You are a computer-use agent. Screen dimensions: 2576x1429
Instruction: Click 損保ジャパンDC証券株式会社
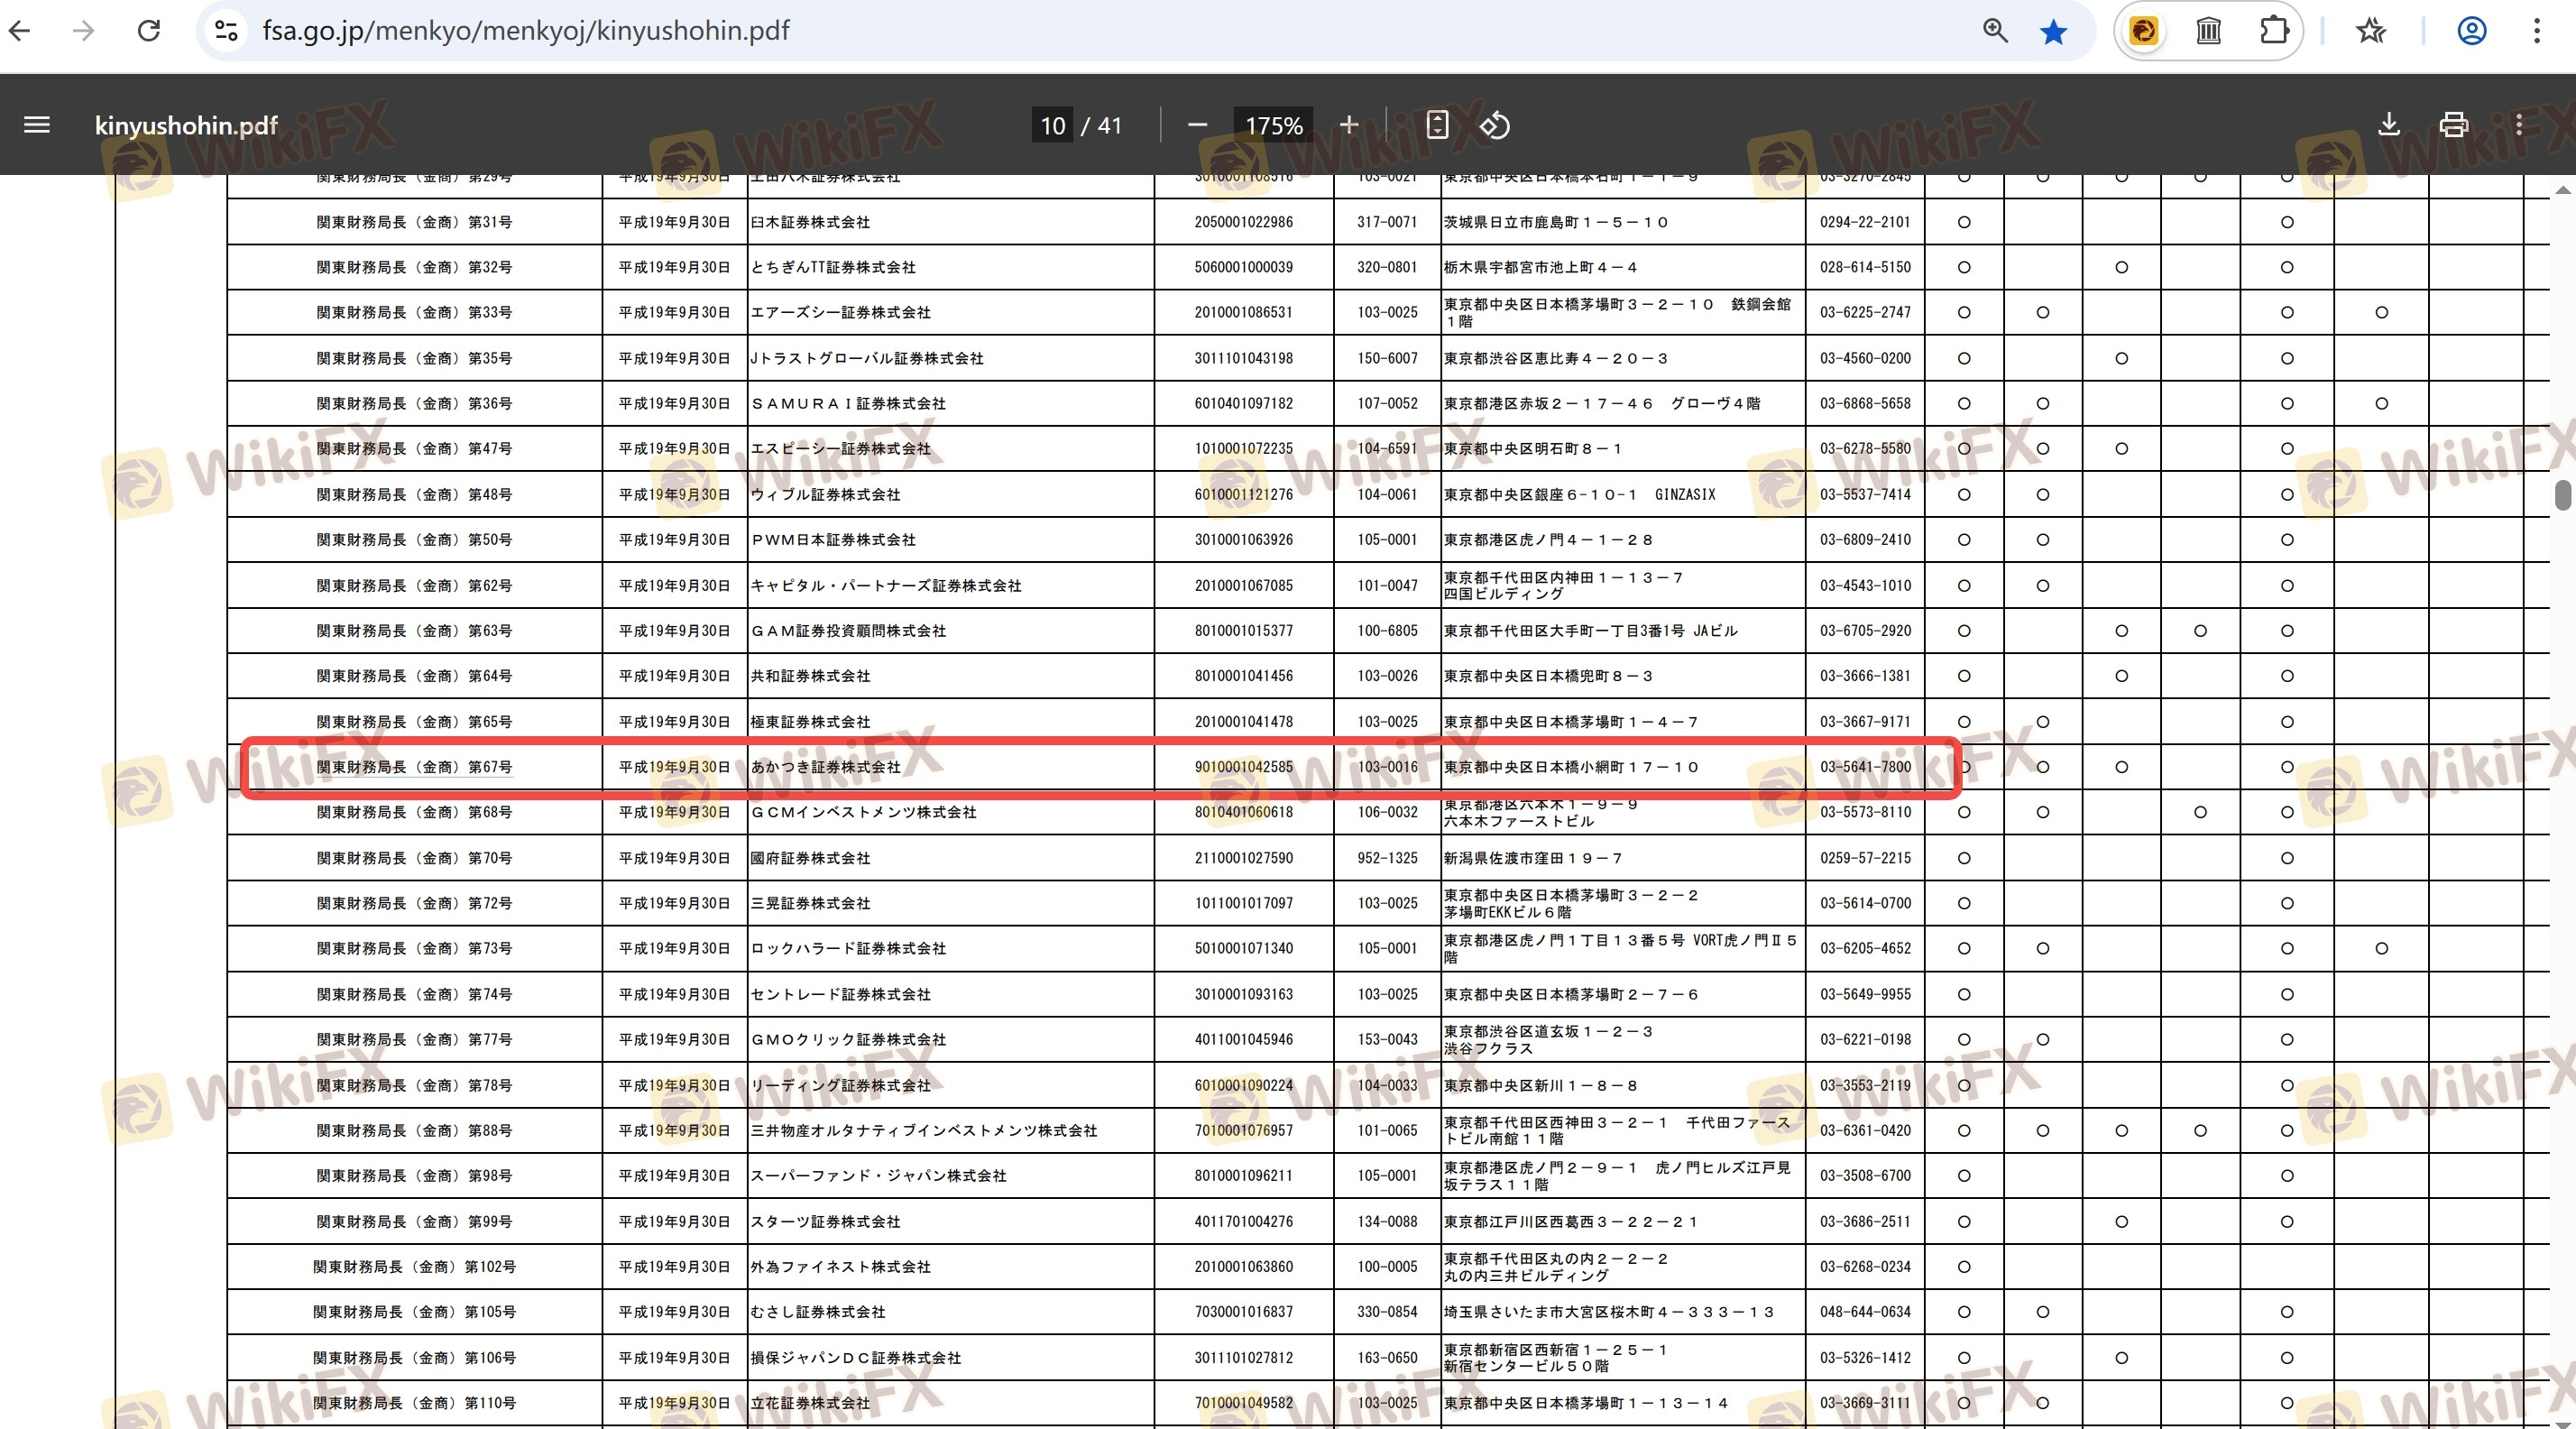click(855, 1358)
